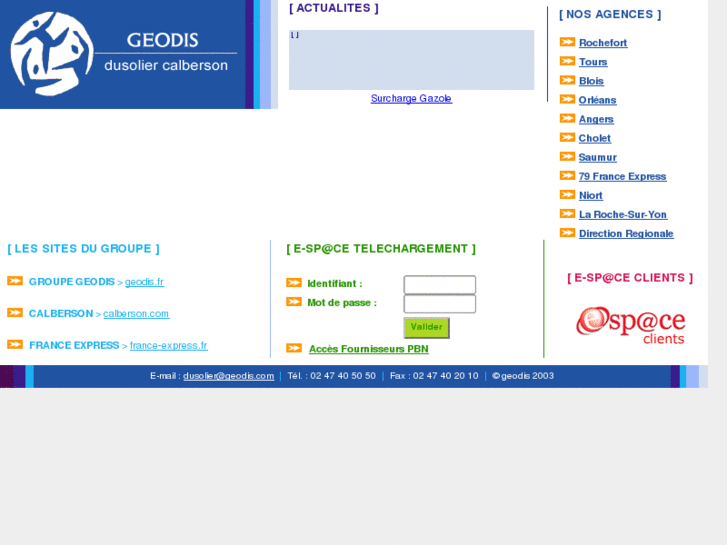Open the Espace clients logo
This screenshot has width=727, height=545.
click(x=631, y=325)
